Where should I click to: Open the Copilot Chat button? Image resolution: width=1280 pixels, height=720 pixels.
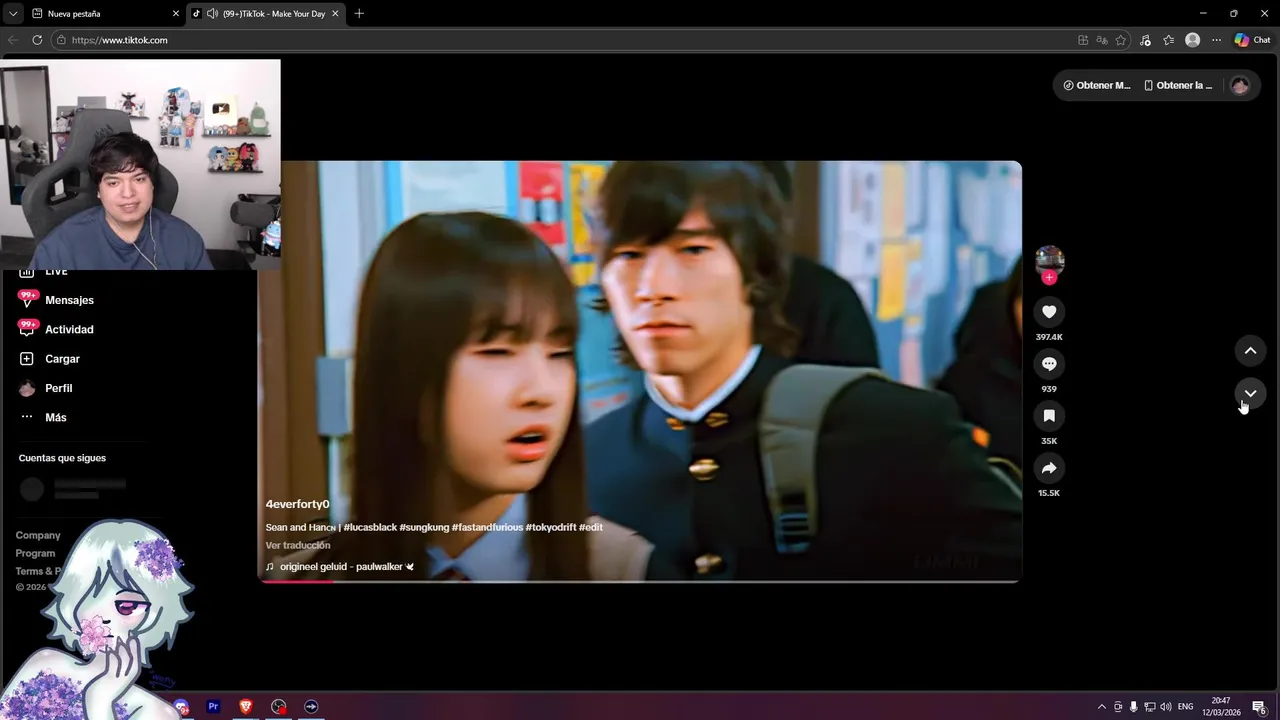[x=1252, y=40]
